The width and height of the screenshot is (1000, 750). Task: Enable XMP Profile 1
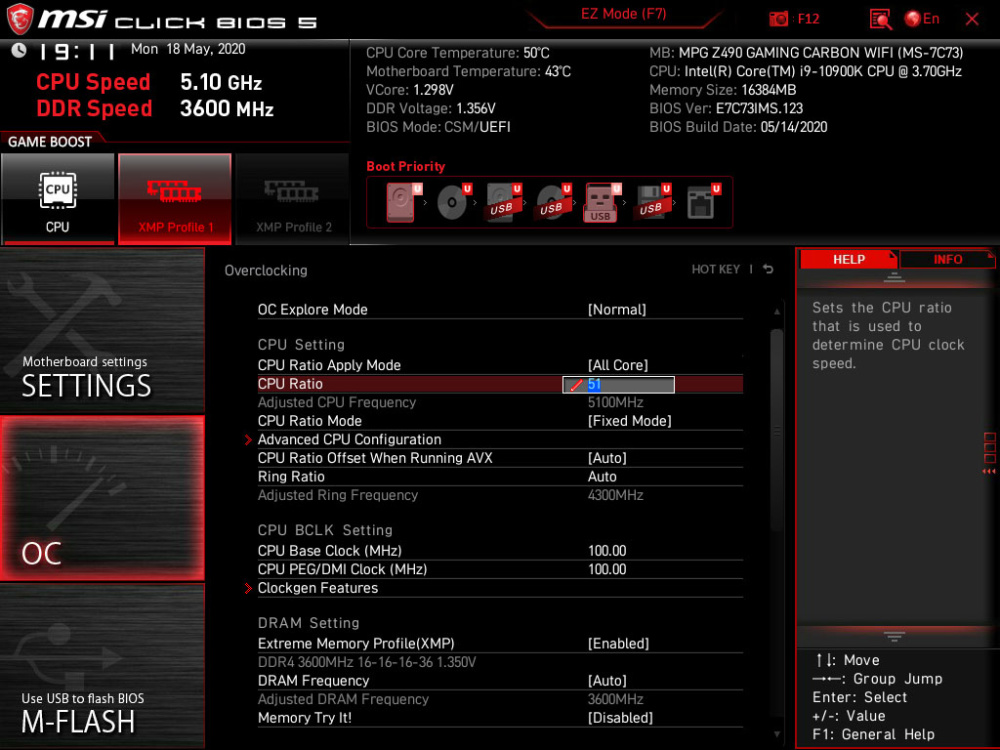[175, 198]
